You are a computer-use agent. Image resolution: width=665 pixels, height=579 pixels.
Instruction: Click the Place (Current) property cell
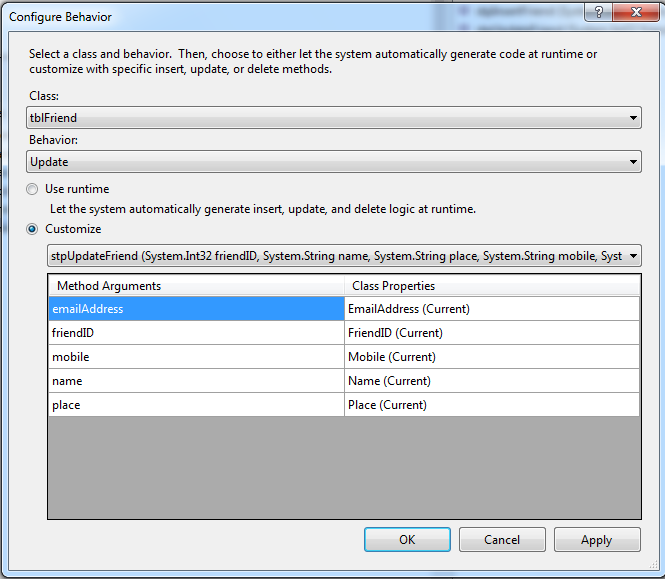click(x=492, y=405)
